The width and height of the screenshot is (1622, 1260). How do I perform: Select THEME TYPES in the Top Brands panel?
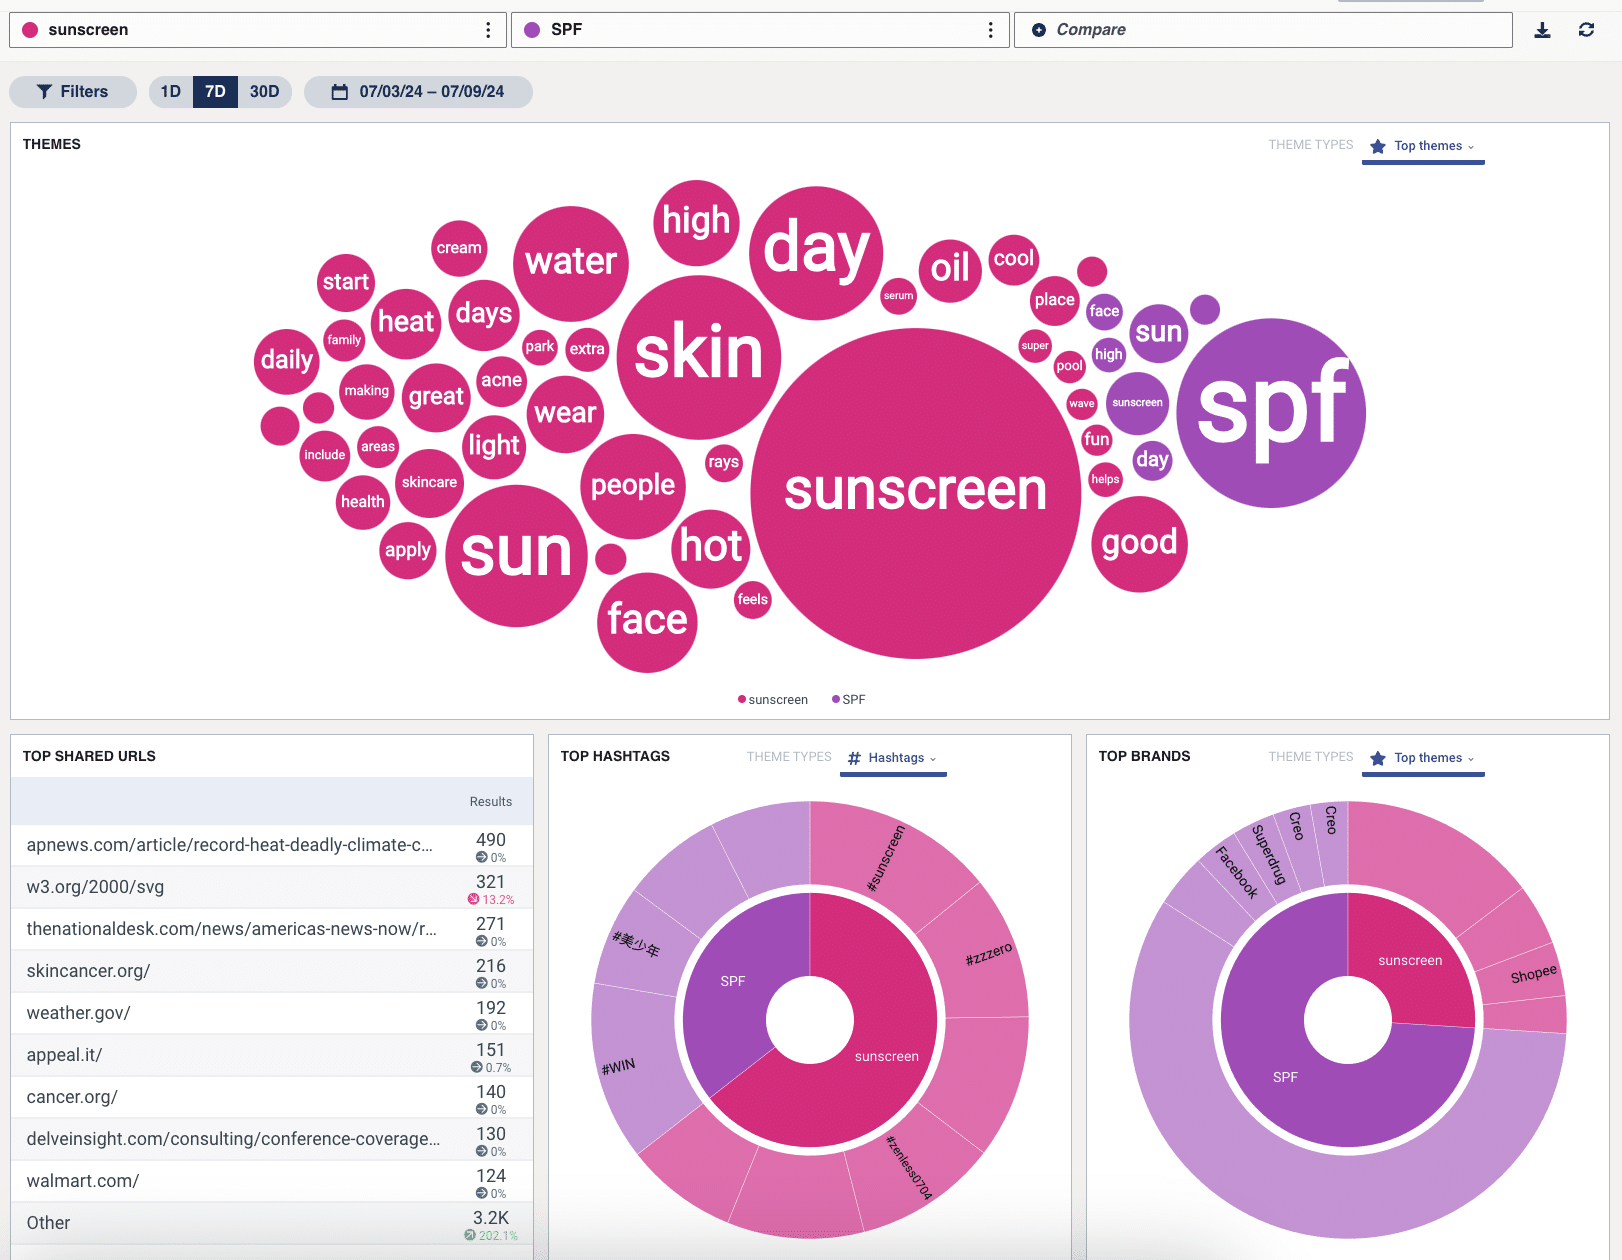coord(1310,757)
